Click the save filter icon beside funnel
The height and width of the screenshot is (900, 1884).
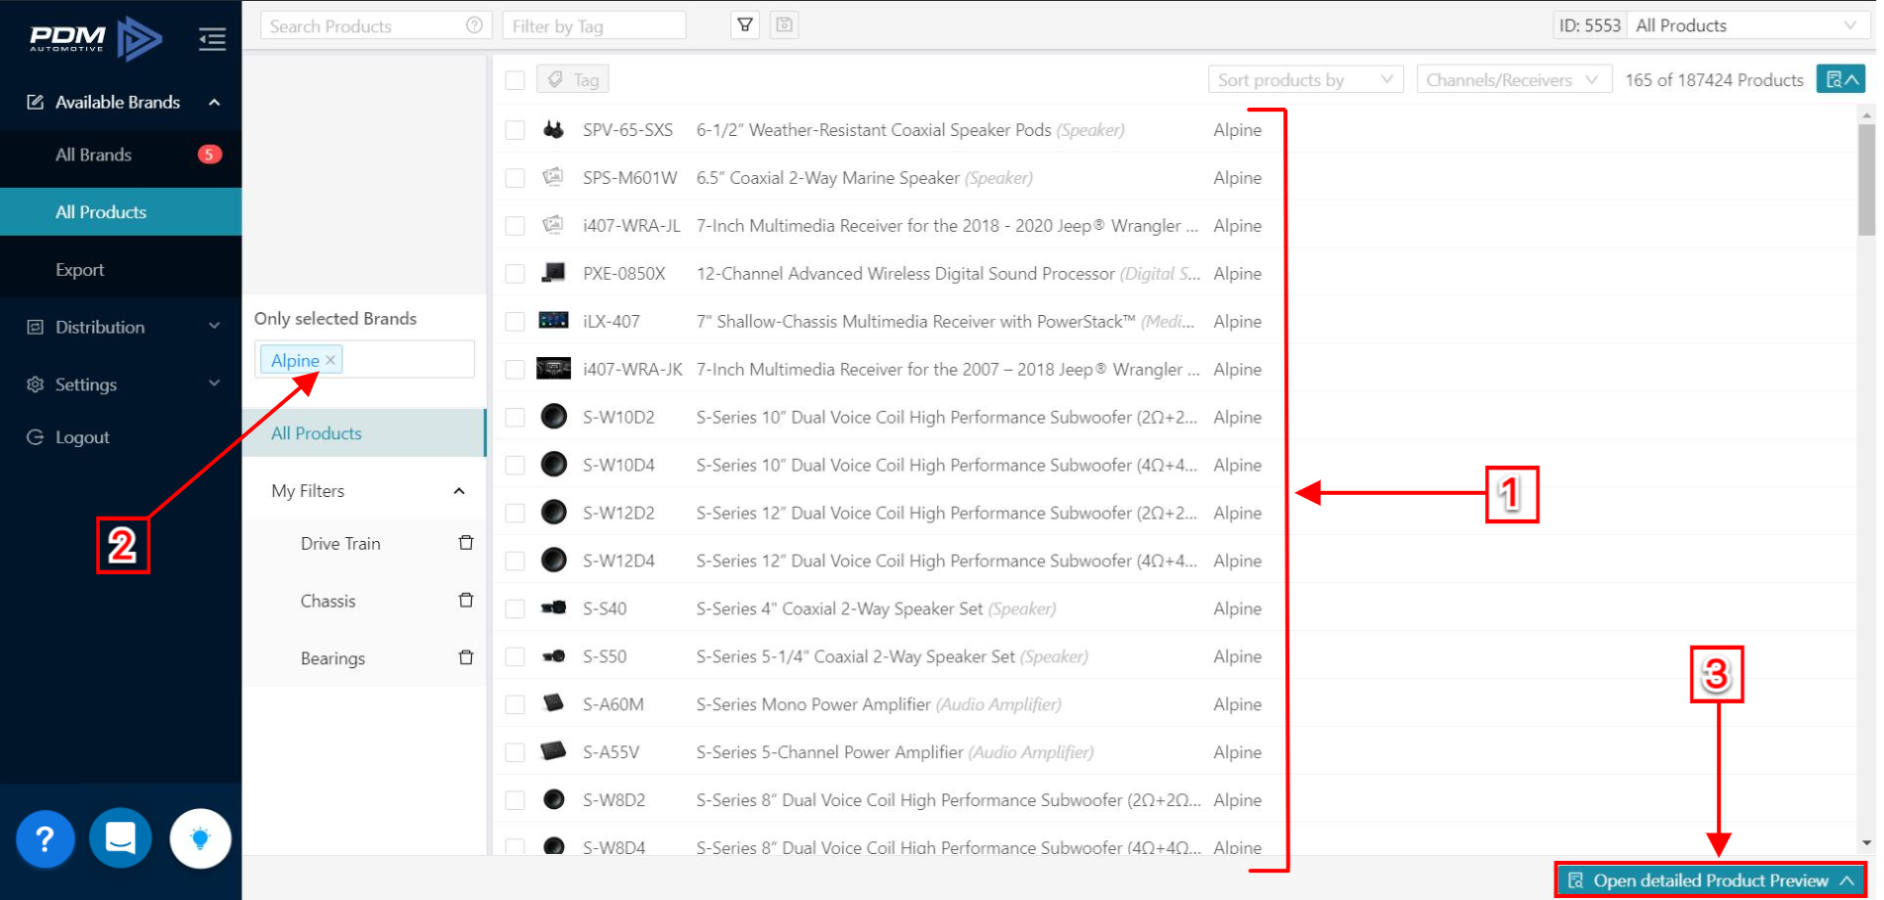[x=785, y=25]
